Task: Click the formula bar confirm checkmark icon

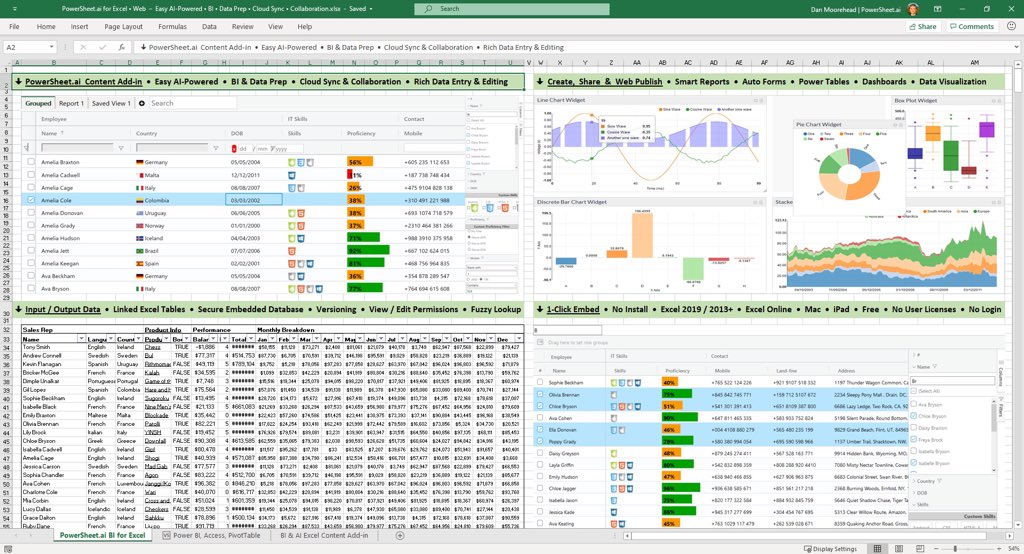Action: coord(103,47)
